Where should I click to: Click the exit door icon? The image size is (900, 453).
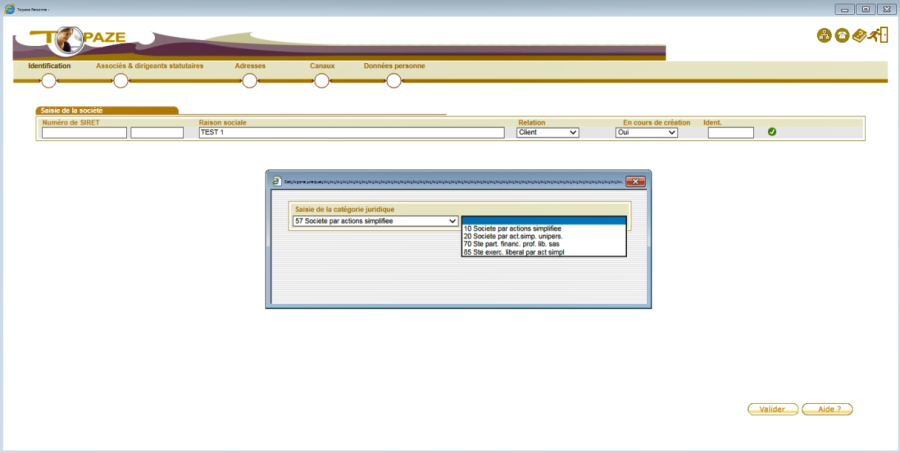point(877,36)
